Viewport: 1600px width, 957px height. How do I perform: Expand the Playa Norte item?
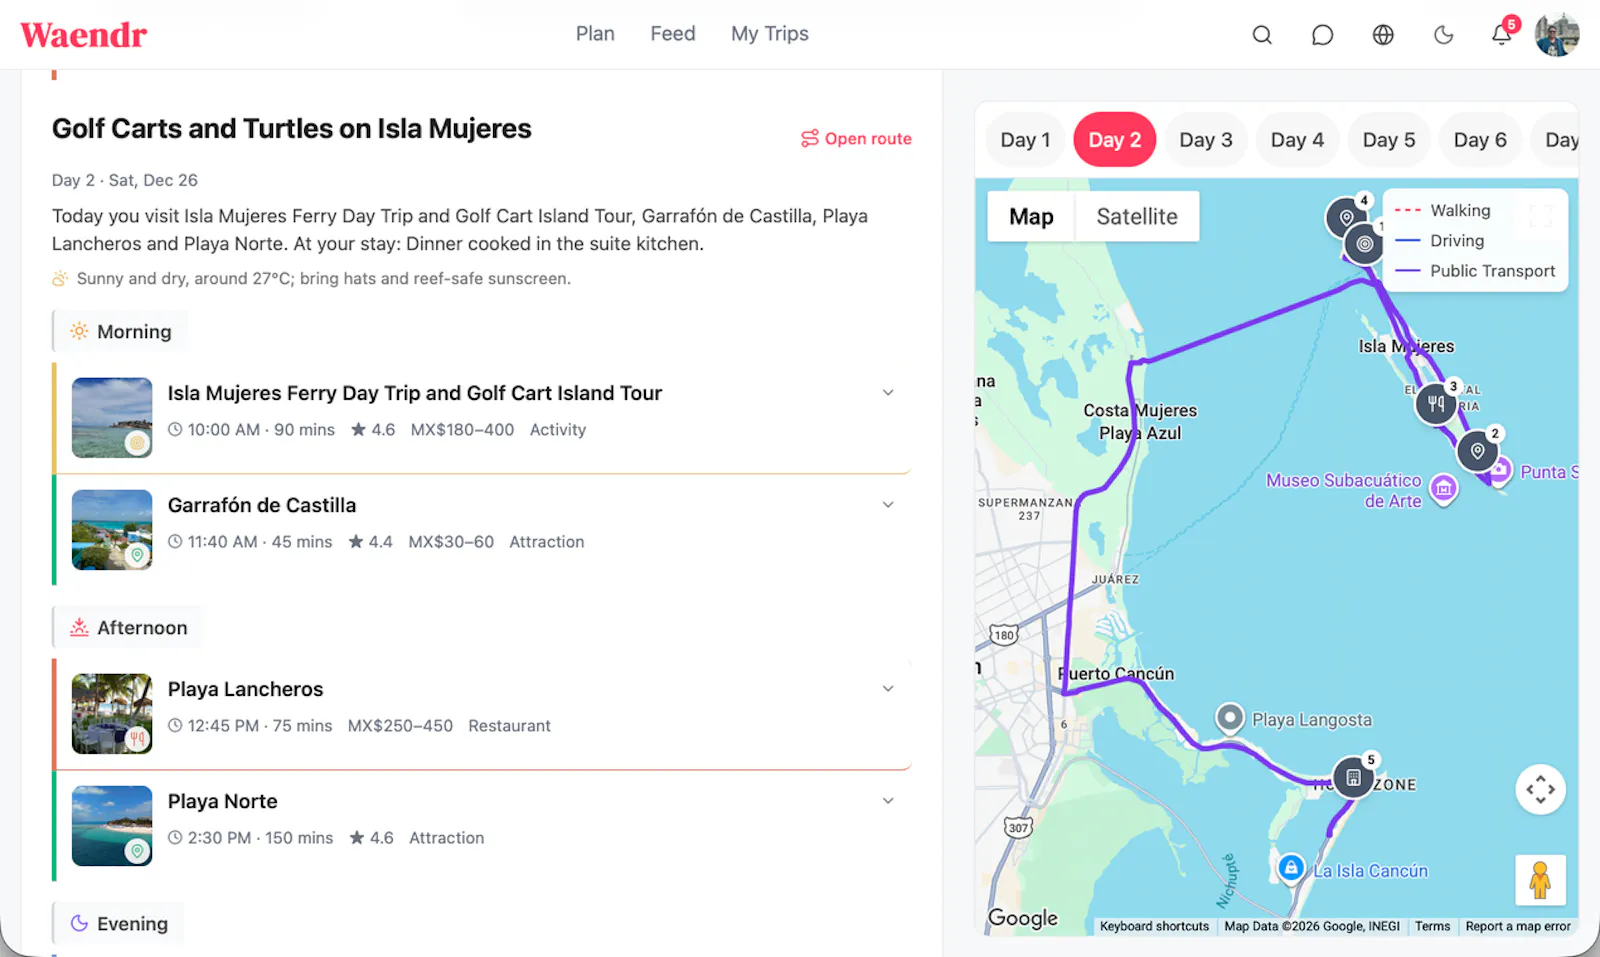coord(888,801)
